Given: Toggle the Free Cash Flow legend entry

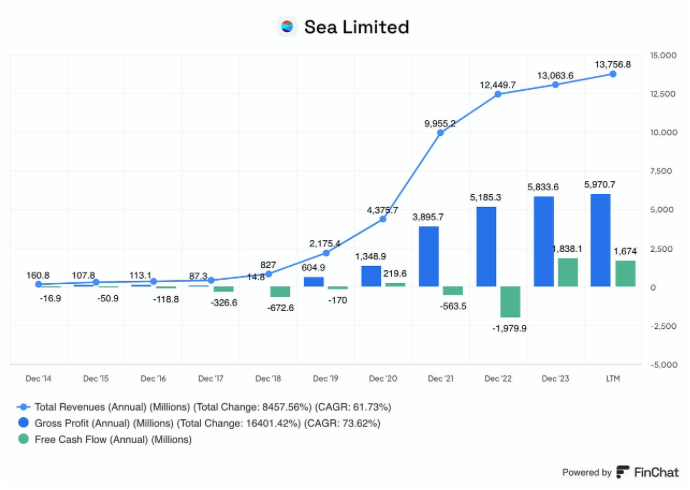Looking at the screenshot, I should [104, 439].
